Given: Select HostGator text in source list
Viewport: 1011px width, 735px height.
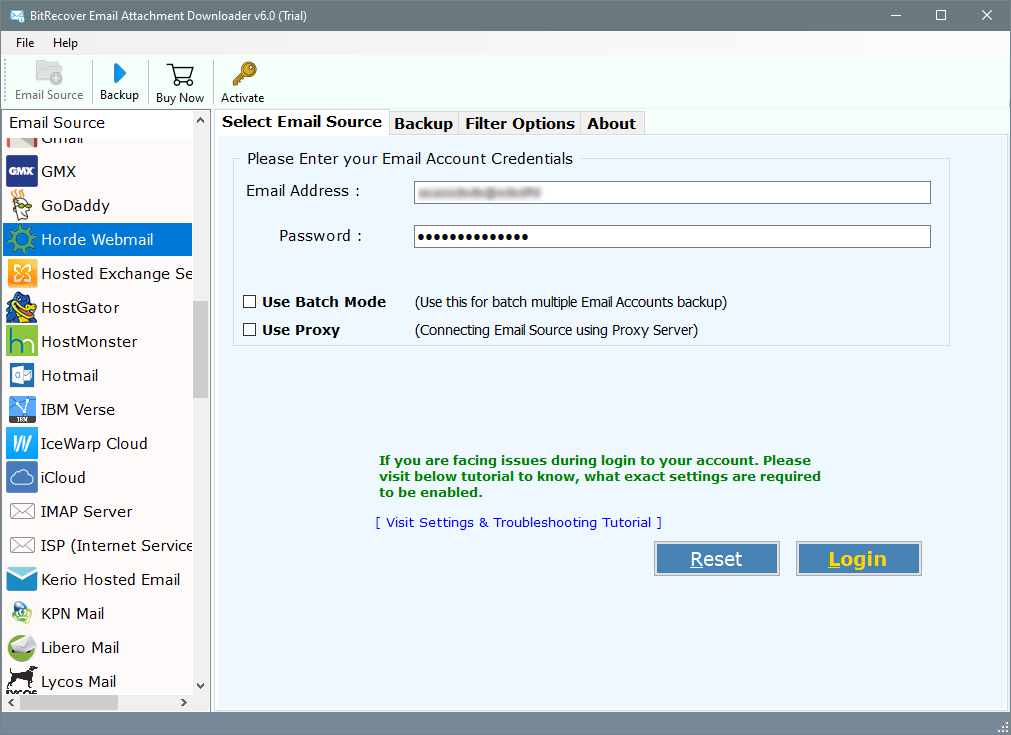Looking at the screenshot, I should point(81,308).
